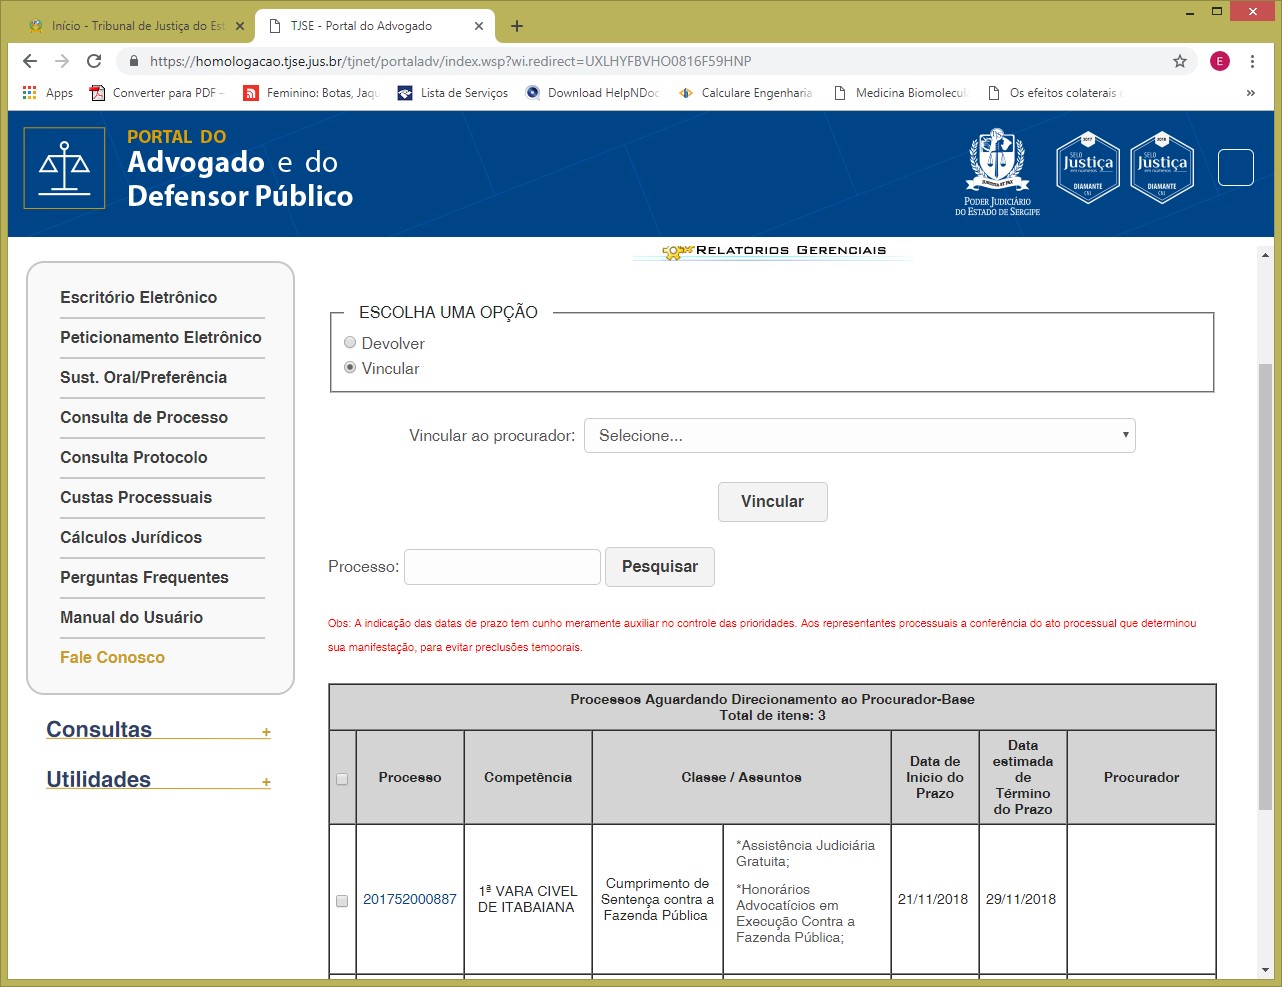1282x987 pixels.
Task: Bookmark this page with the star icon
Action: click(x=1180, y=61)
